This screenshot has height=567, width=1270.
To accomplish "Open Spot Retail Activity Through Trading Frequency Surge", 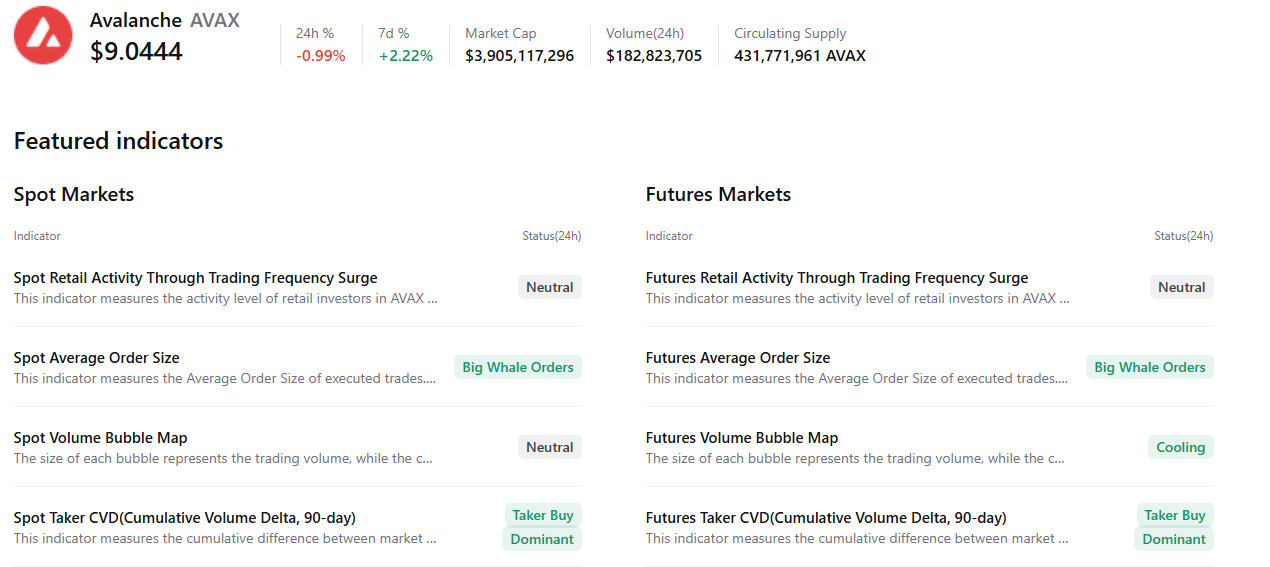I will pos(196,278).
